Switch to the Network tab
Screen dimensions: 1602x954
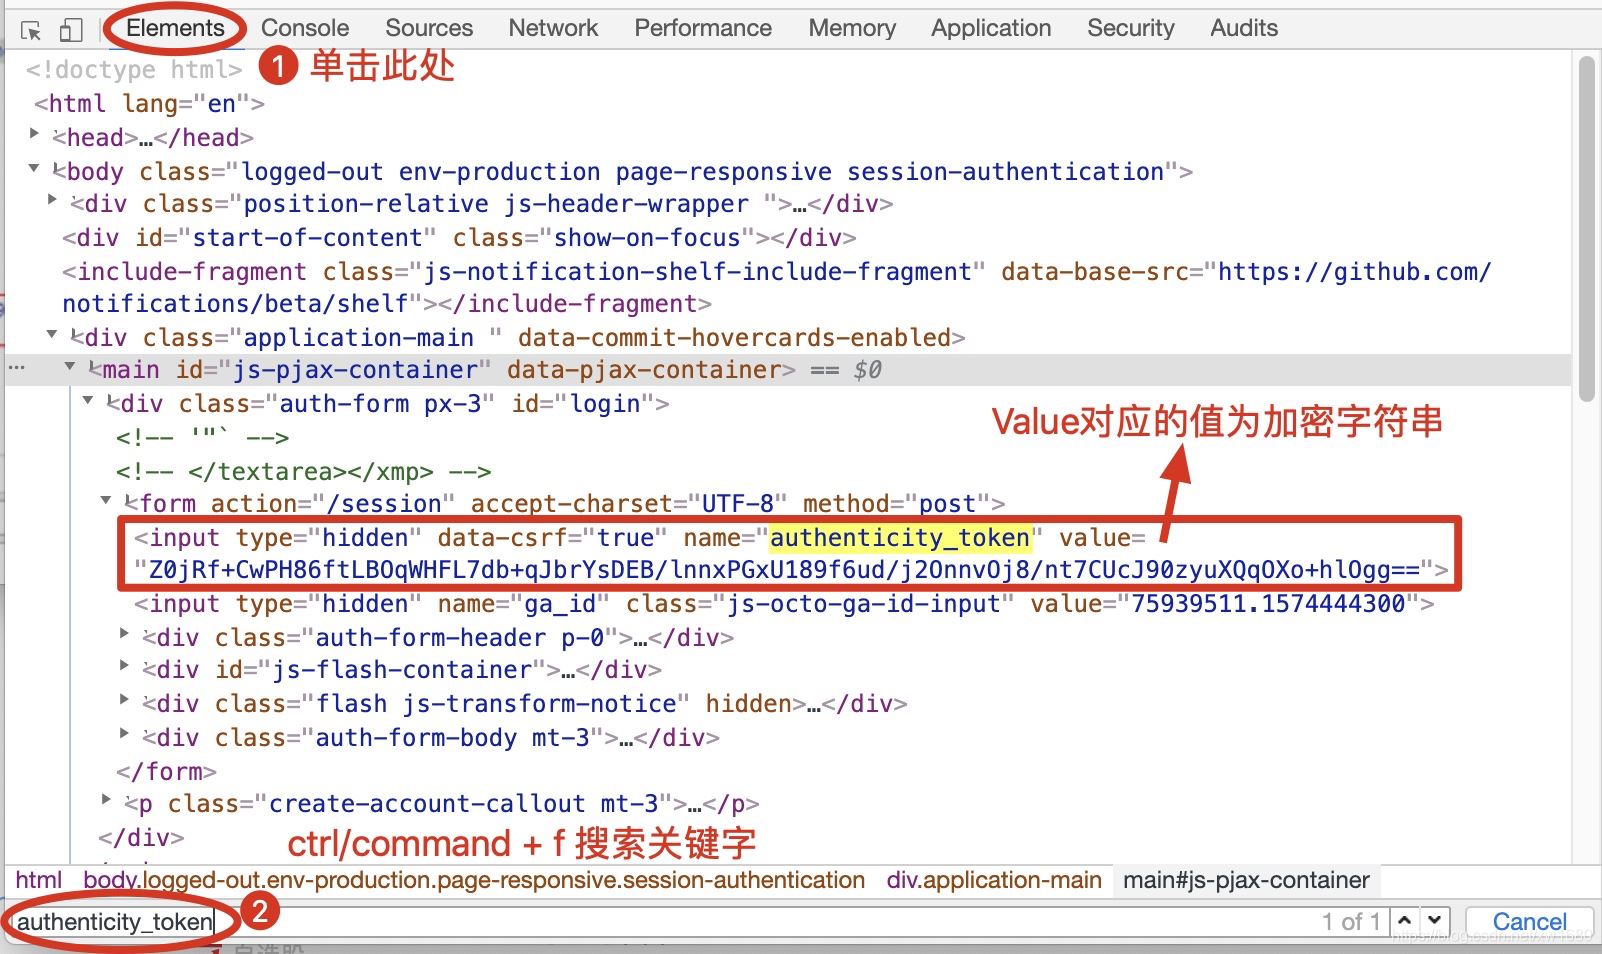click(x=553, y=27)
